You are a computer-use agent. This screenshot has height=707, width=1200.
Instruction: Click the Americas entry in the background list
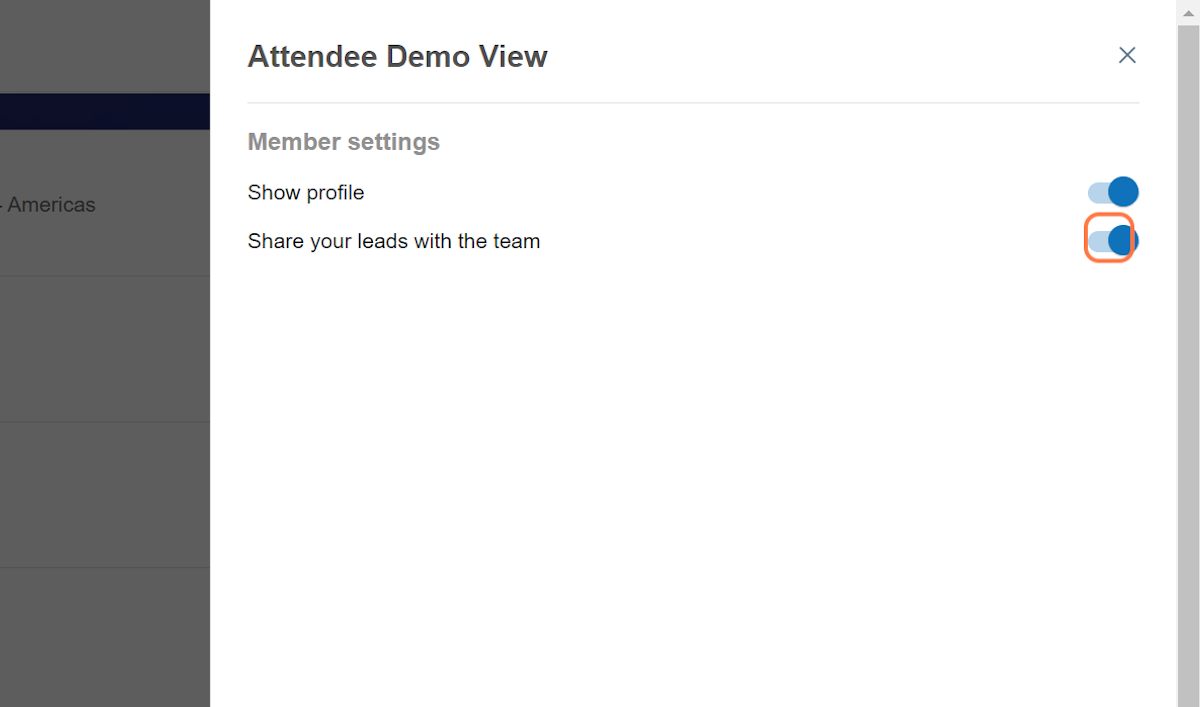point(50,204)
